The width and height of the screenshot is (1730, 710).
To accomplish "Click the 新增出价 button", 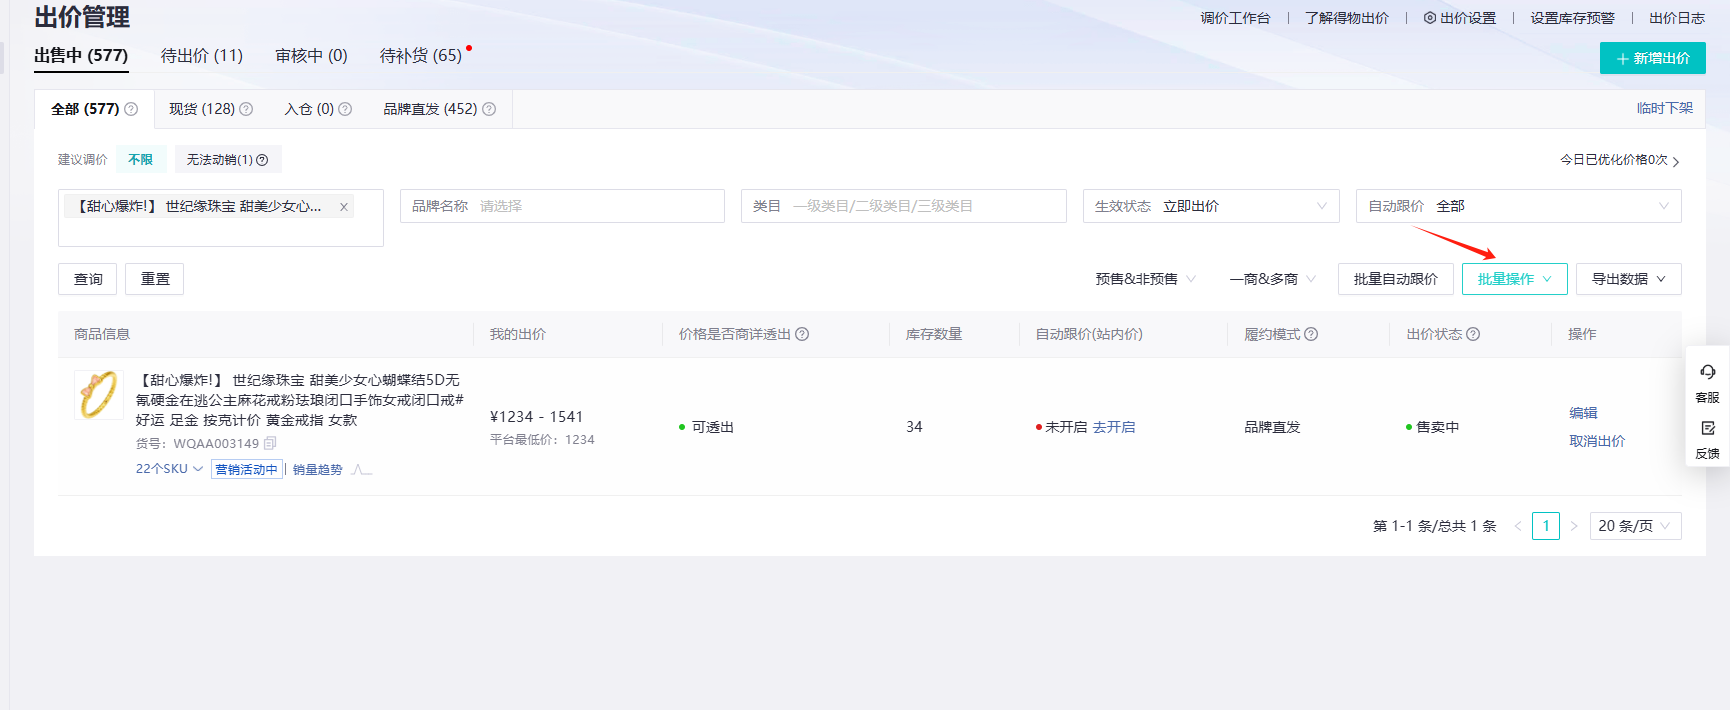I will (1652, 58).
